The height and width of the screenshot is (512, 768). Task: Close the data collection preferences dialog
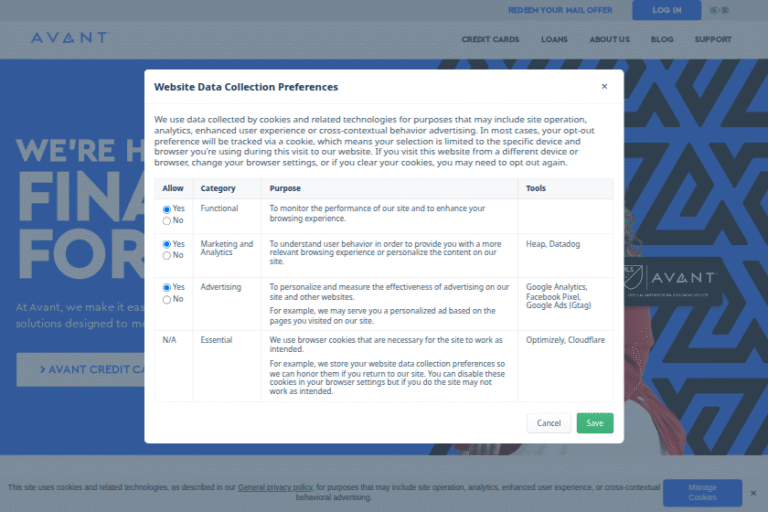click(604, 87)
